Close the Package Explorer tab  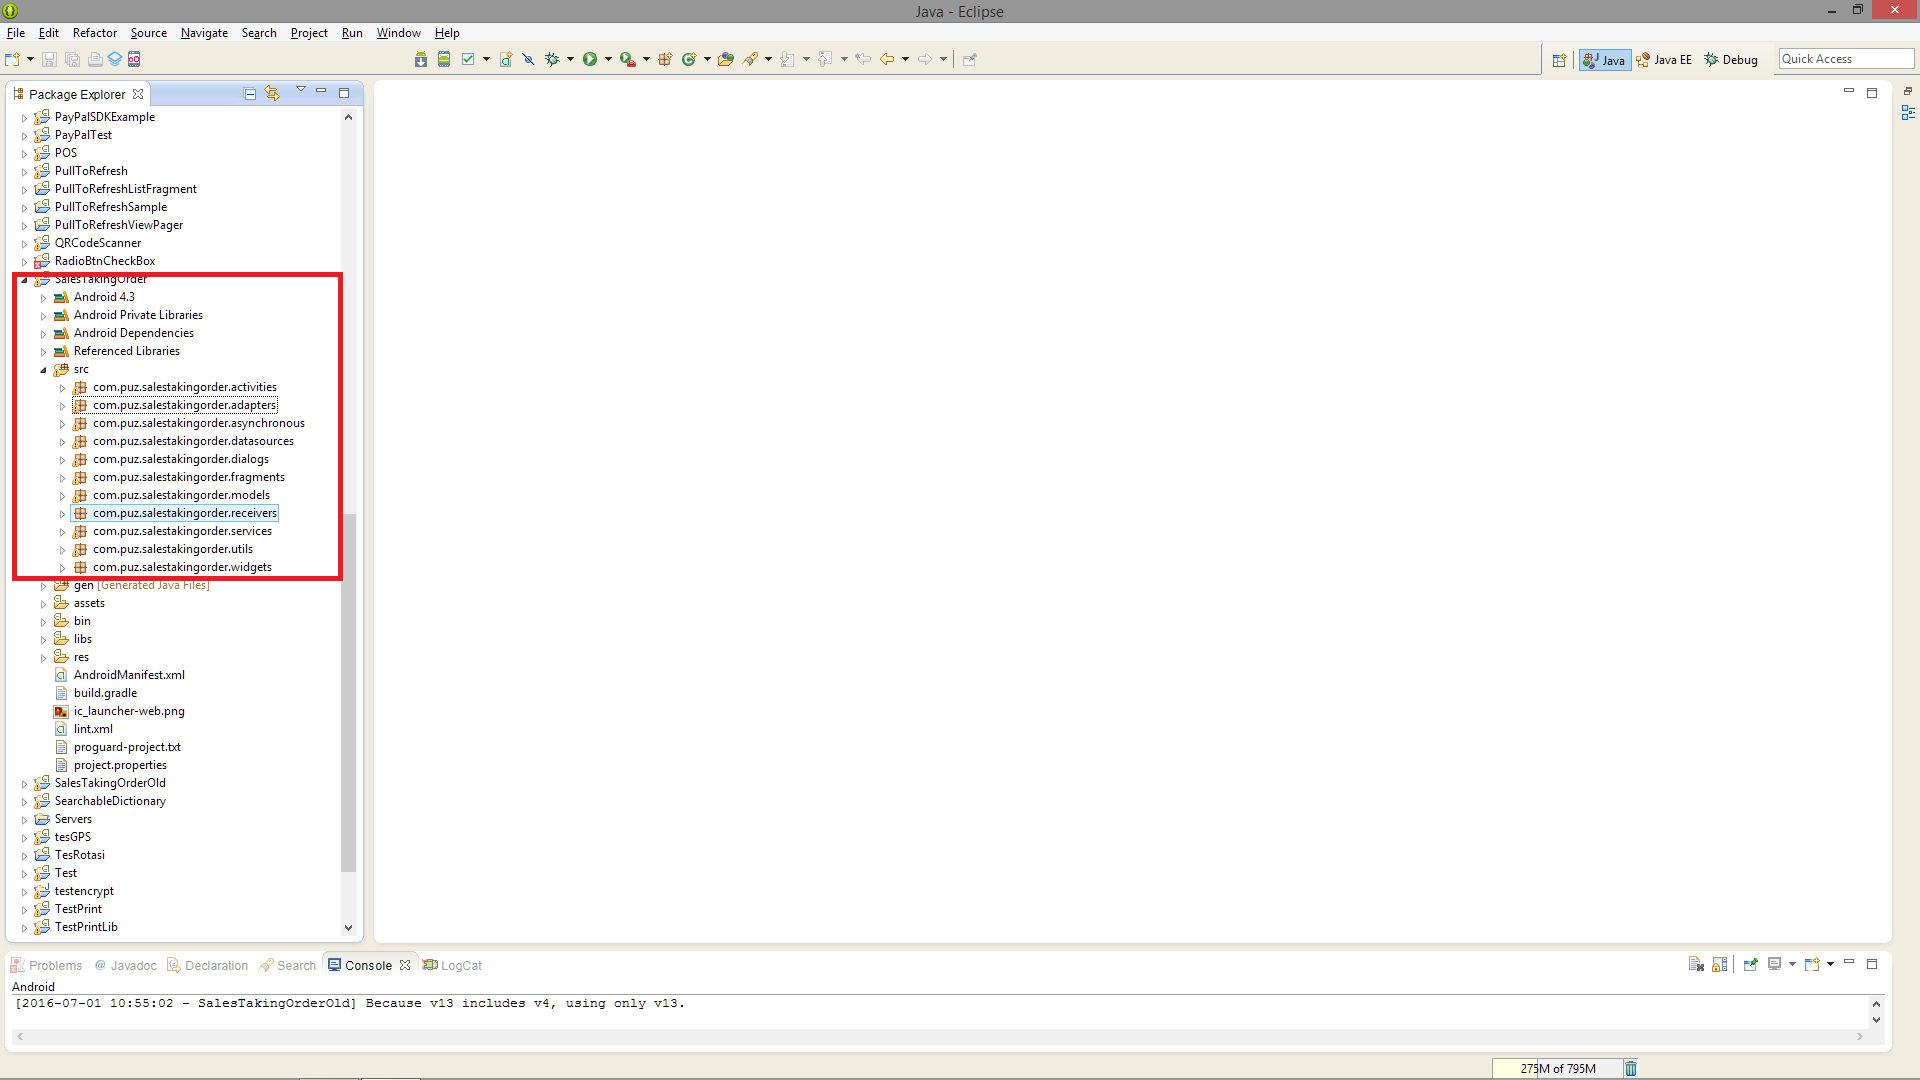(138, 94)
